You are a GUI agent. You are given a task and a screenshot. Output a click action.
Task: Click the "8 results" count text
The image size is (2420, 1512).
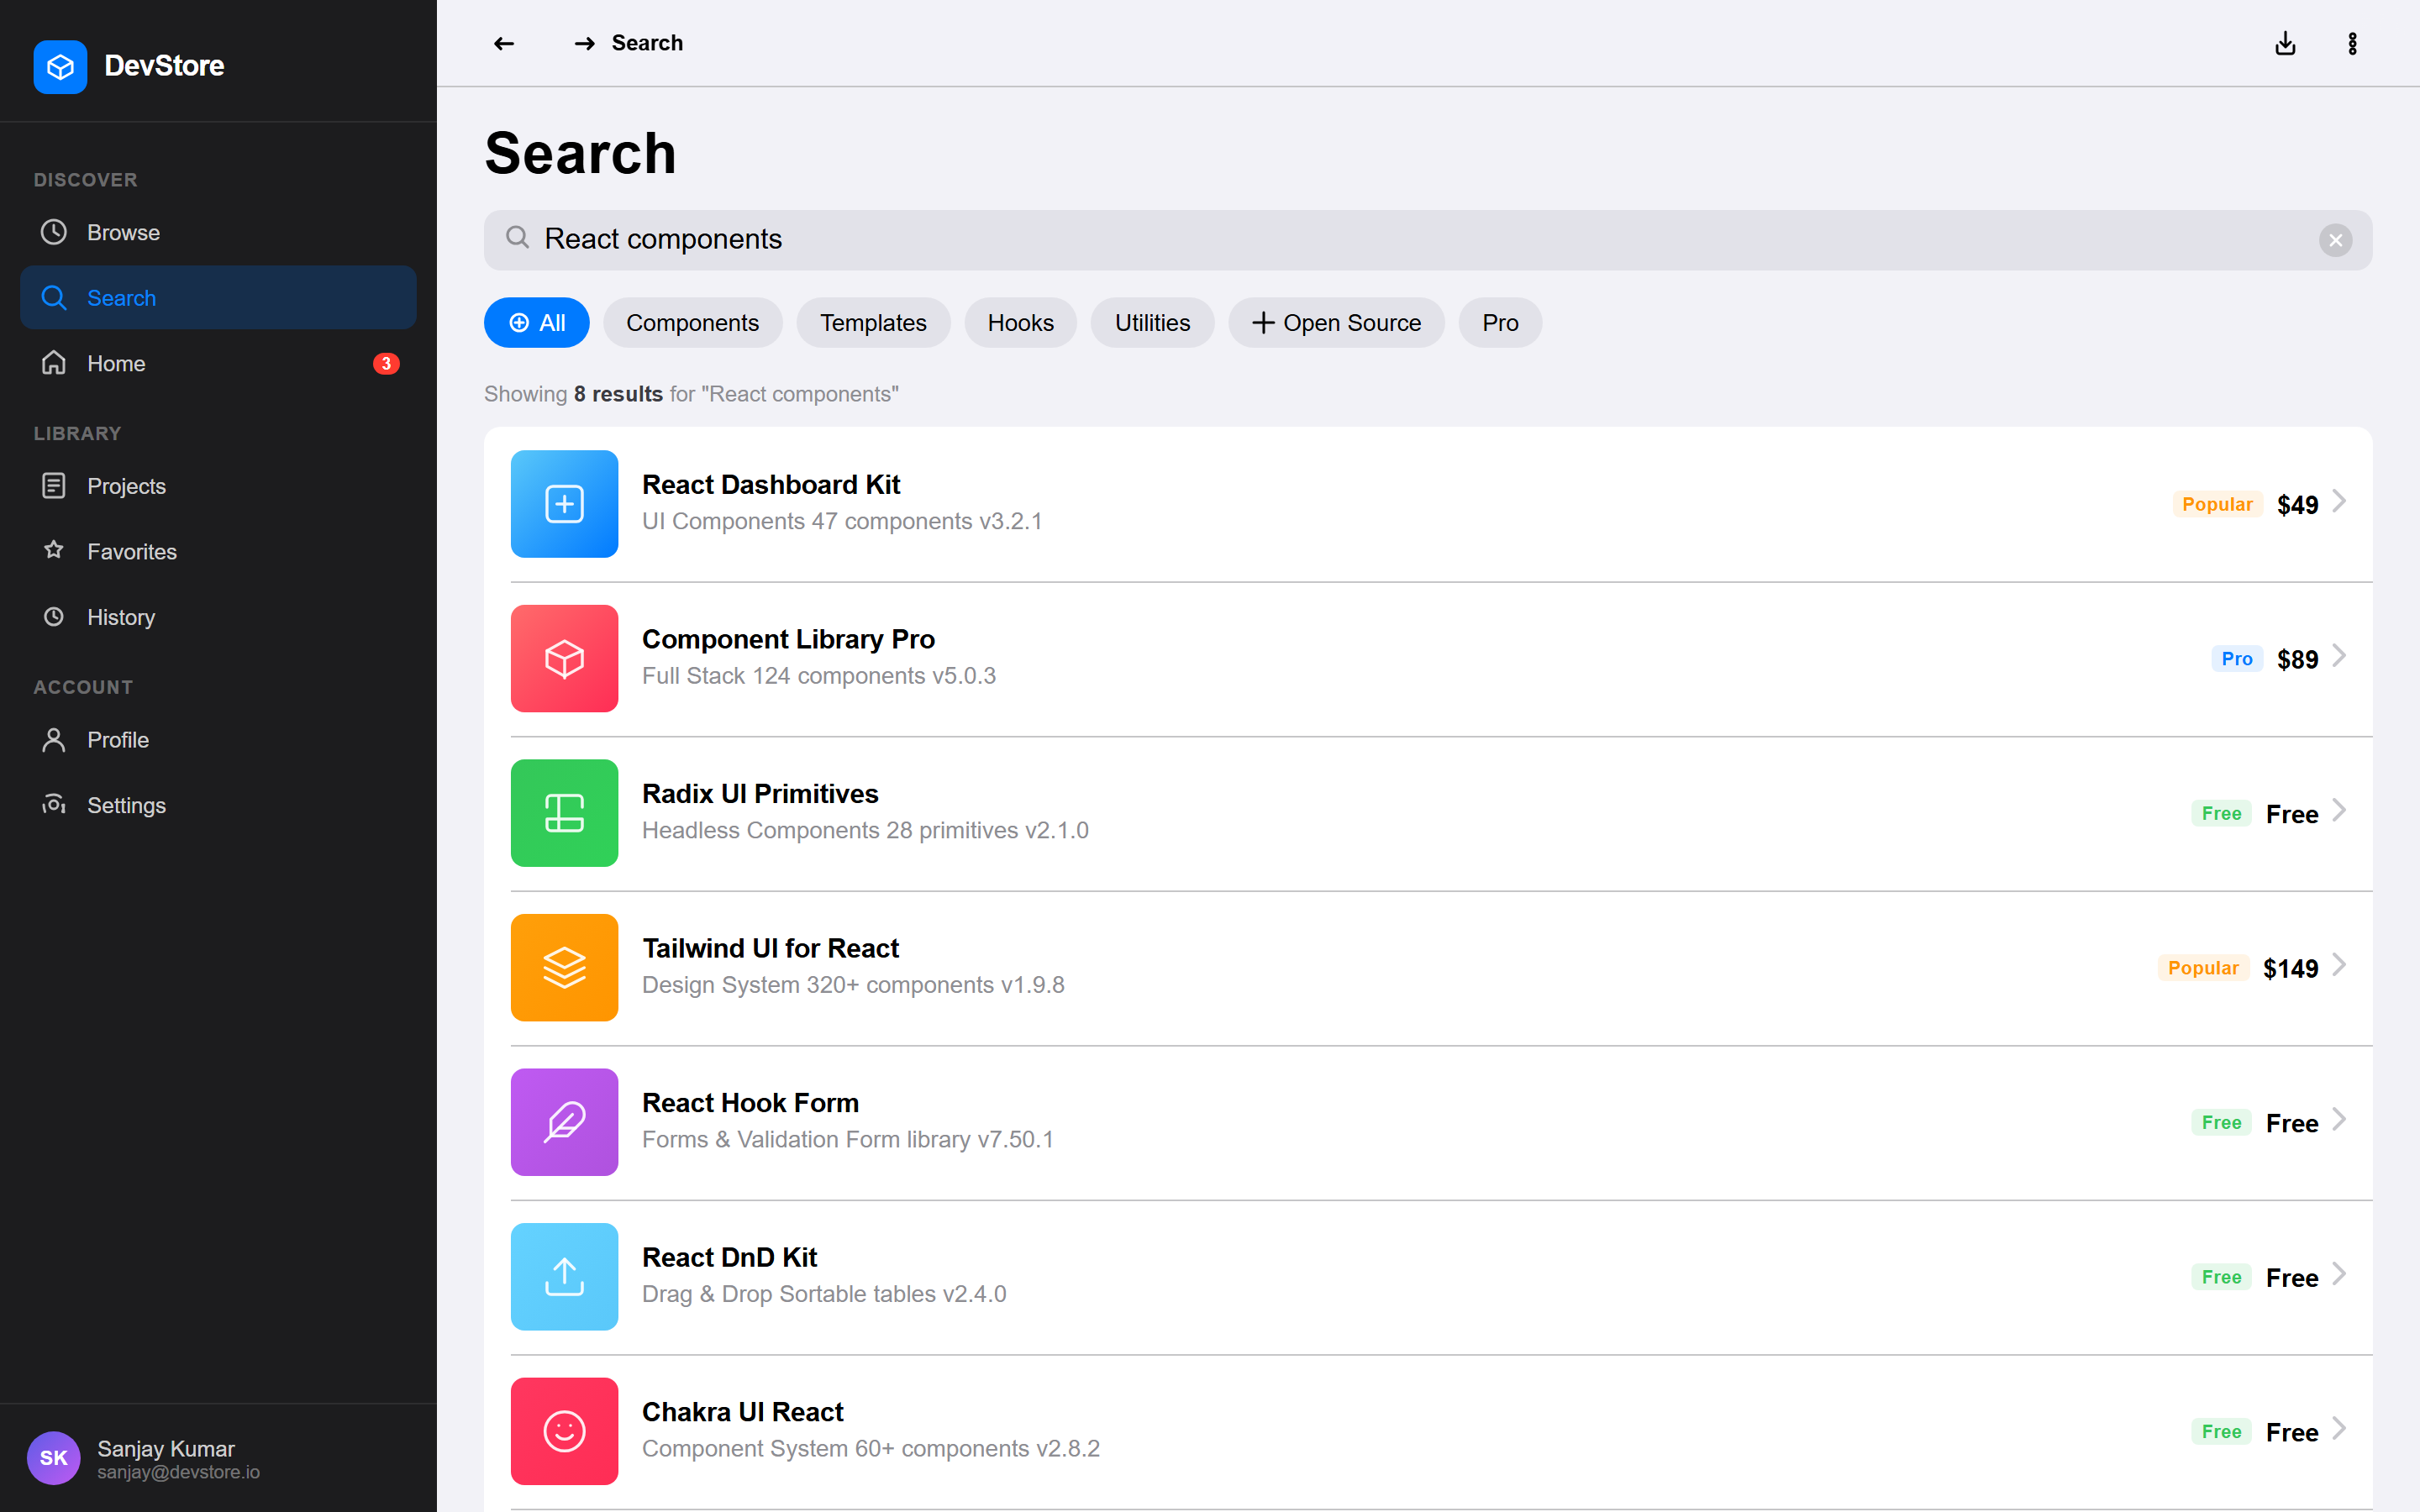[x=618, y=394]
